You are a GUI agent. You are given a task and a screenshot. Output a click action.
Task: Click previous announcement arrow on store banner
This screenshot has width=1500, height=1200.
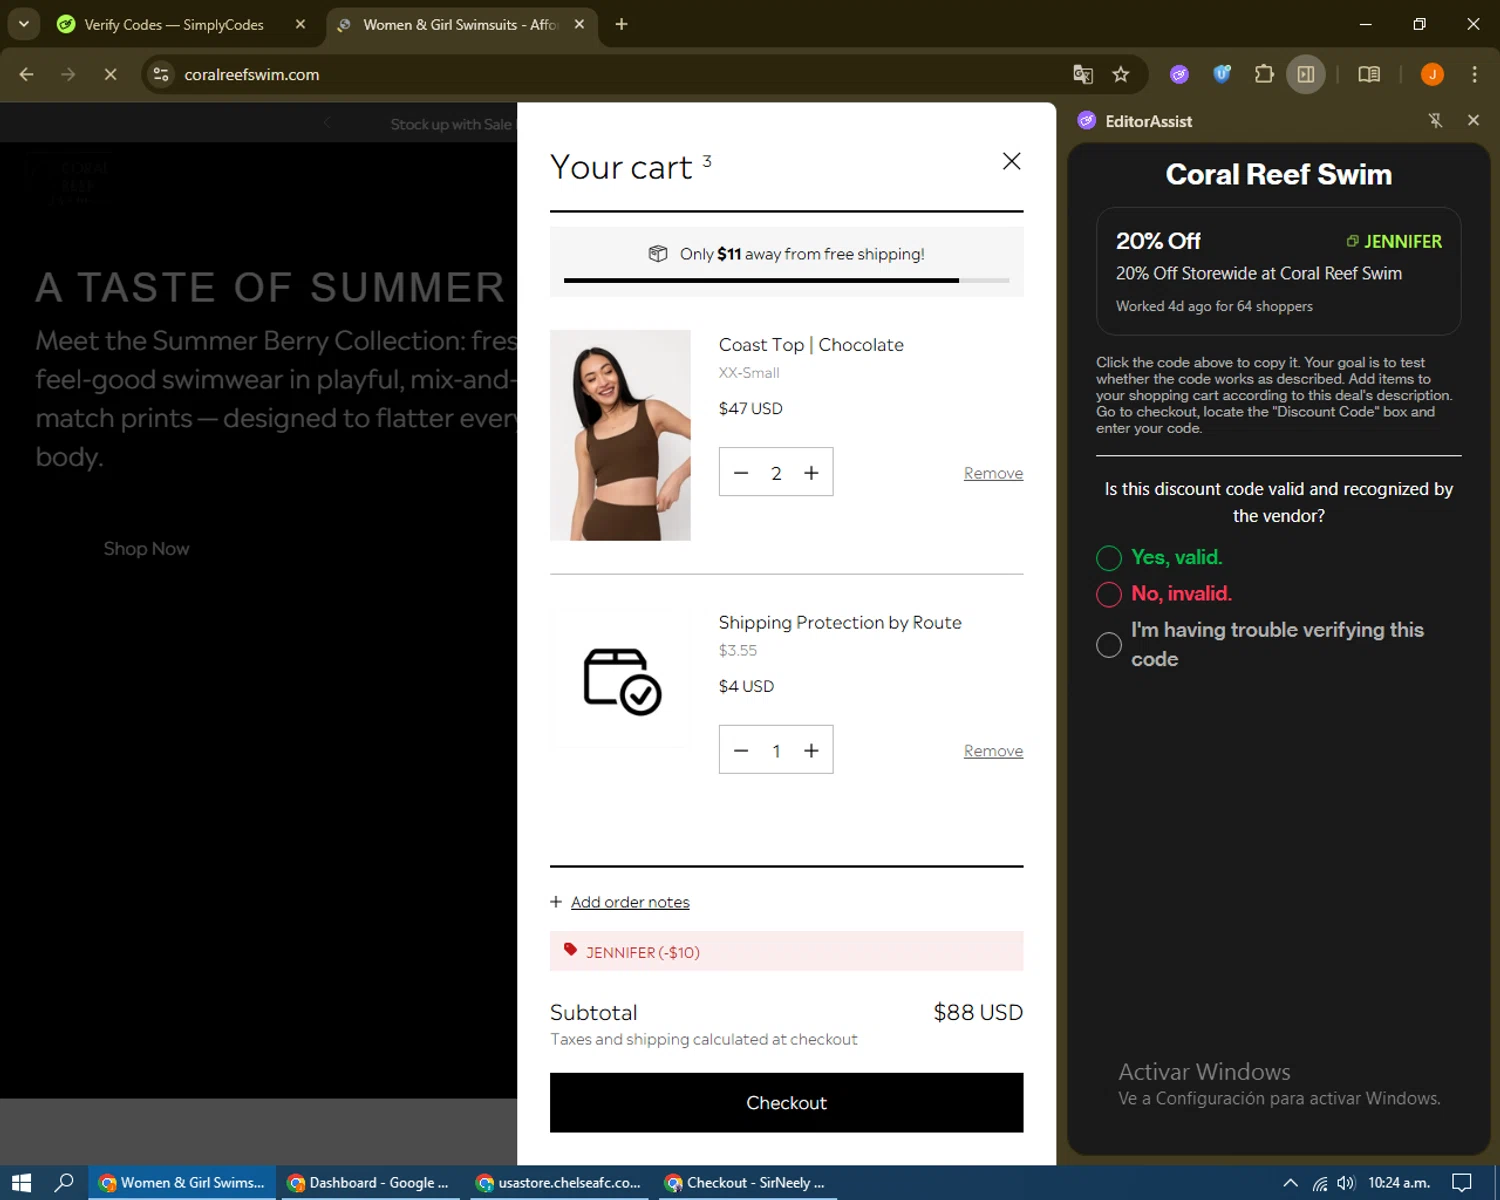327,123
